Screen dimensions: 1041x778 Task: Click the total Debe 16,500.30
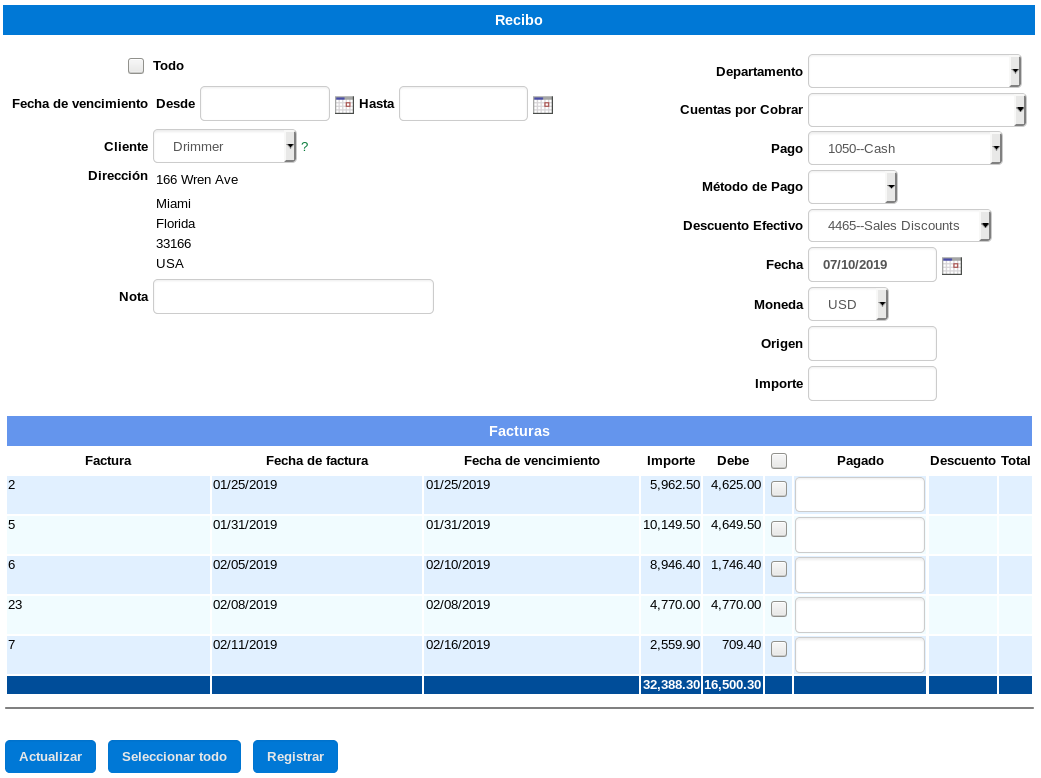coord(733,684)
